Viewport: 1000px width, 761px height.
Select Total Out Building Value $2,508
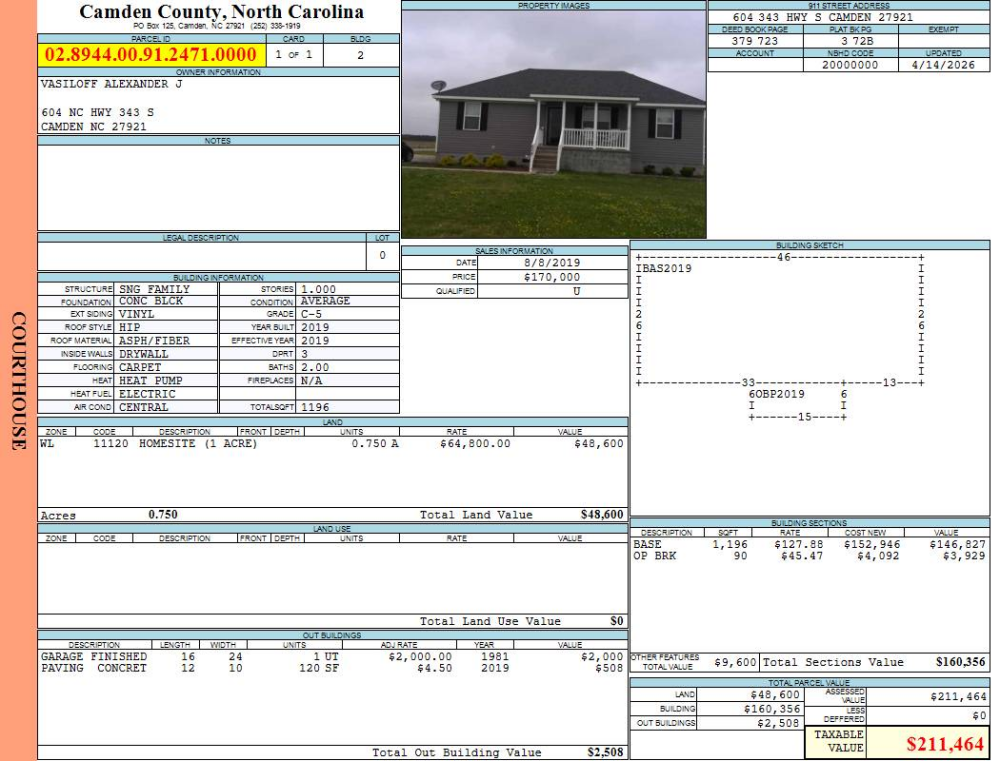coord(605,753)
